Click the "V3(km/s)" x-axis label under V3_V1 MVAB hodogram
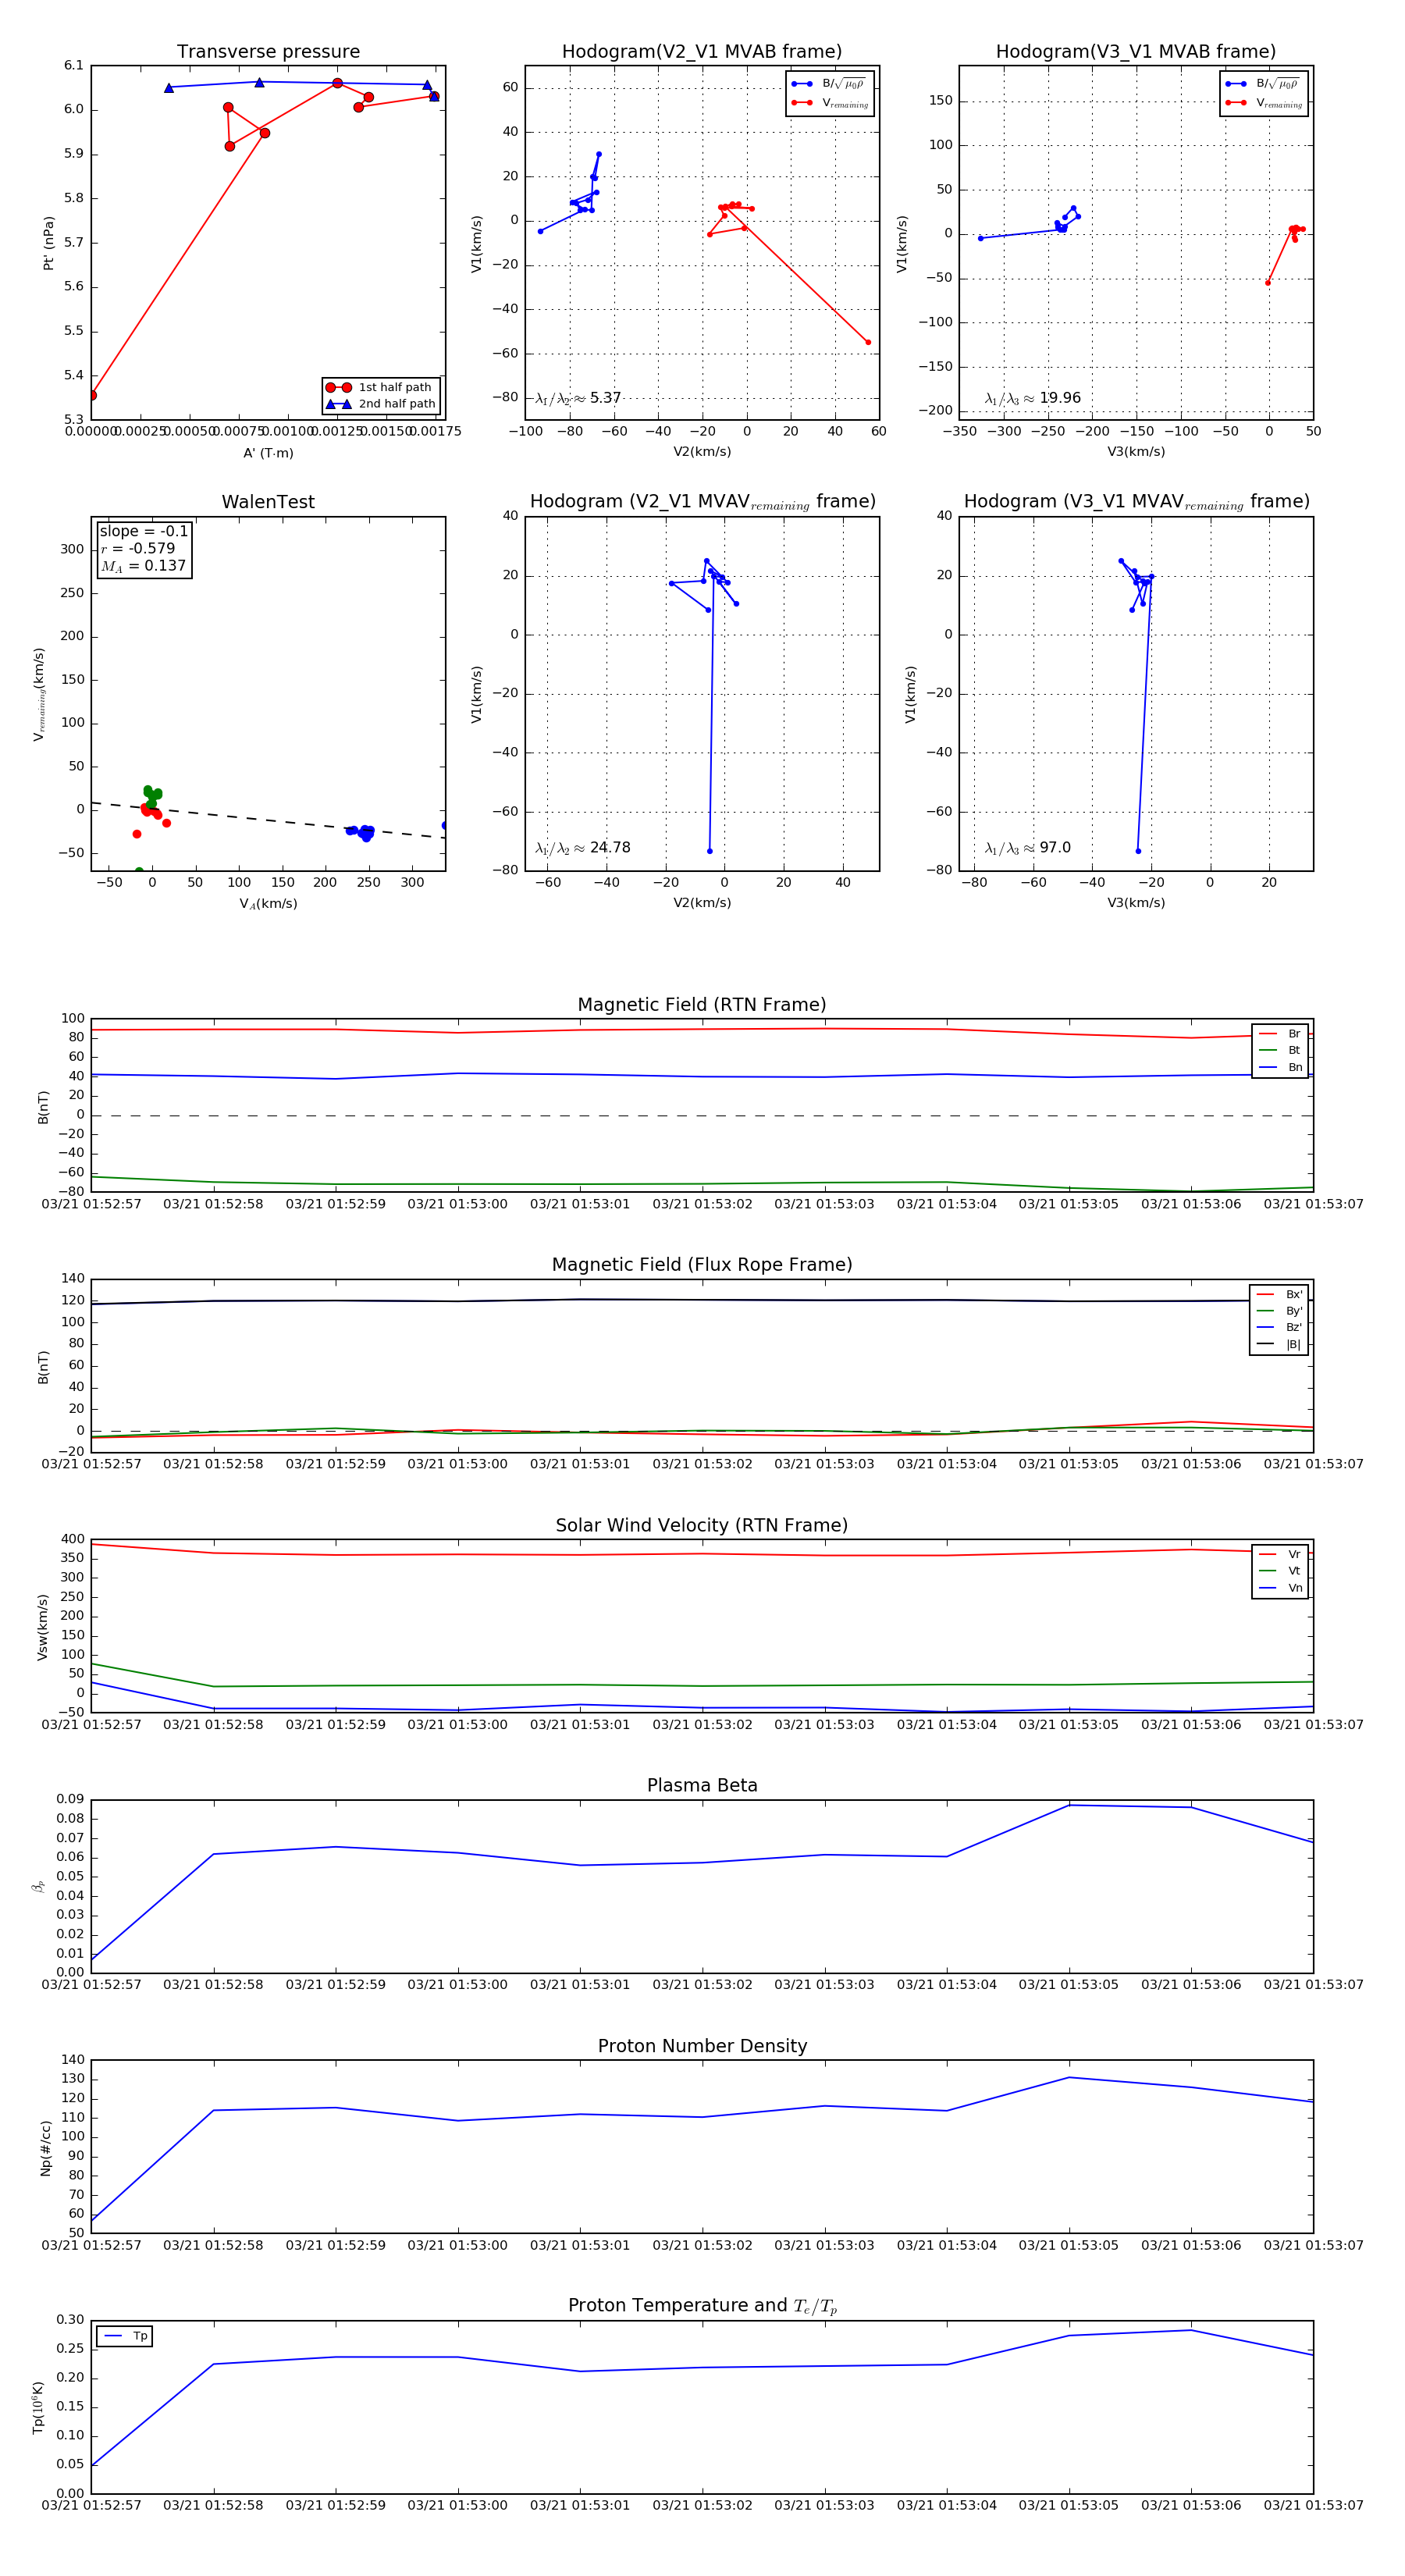 point(1136,452)
